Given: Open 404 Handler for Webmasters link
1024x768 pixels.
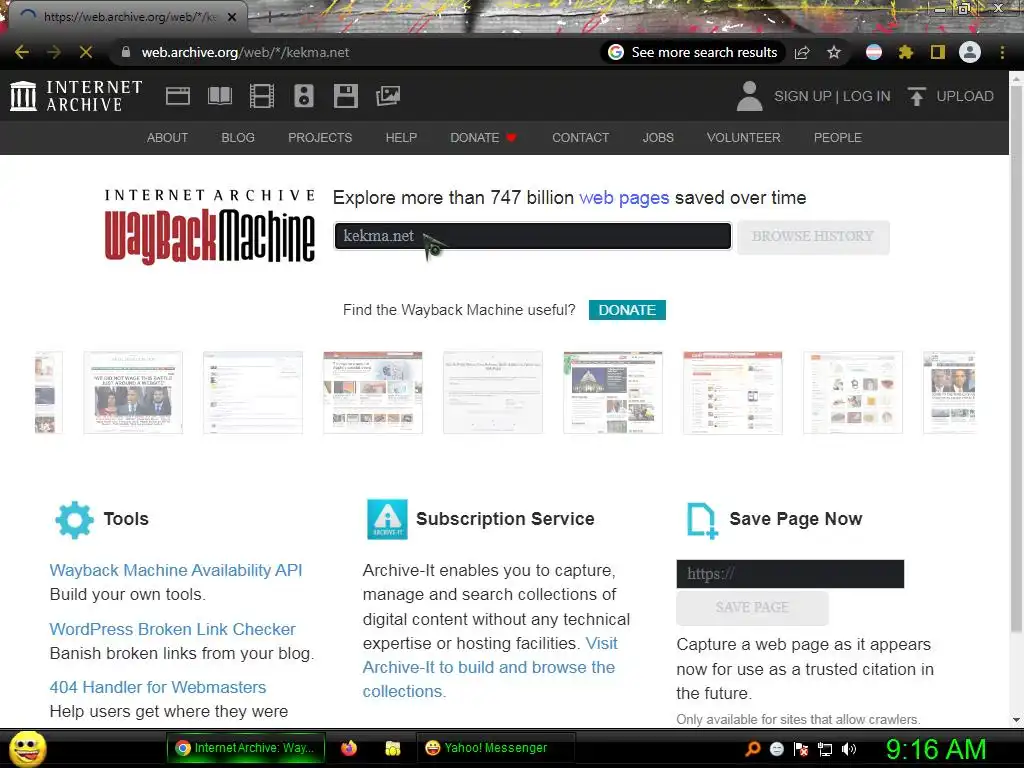Looking at the screenshot, I should click(x=158, y=687).
